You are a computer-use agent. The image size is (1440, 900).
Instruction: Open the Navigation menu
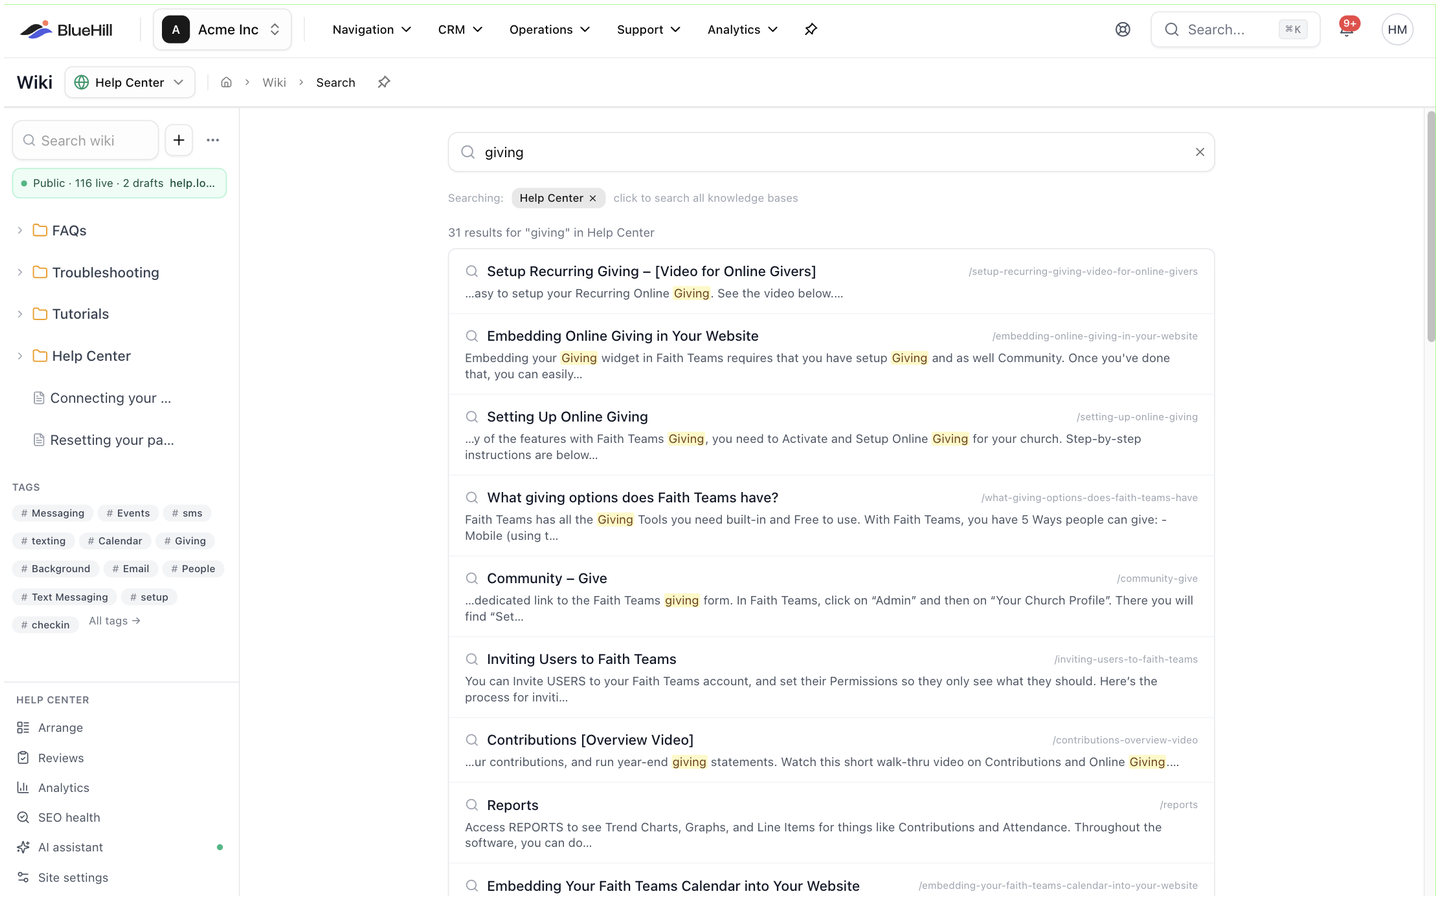point(372,30)
